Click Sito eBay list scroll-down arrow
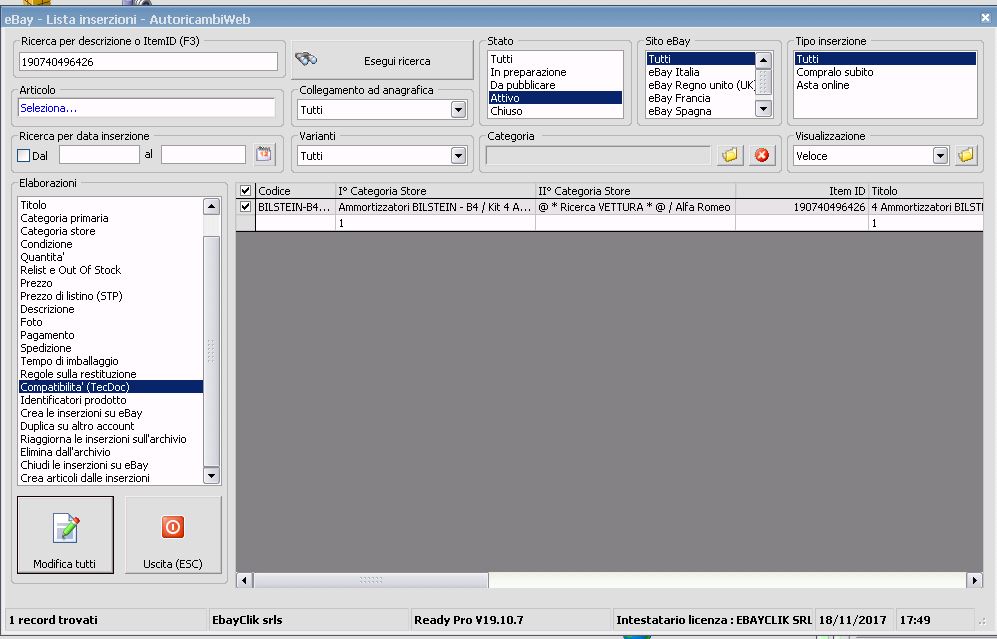 (x=764, y=109)
